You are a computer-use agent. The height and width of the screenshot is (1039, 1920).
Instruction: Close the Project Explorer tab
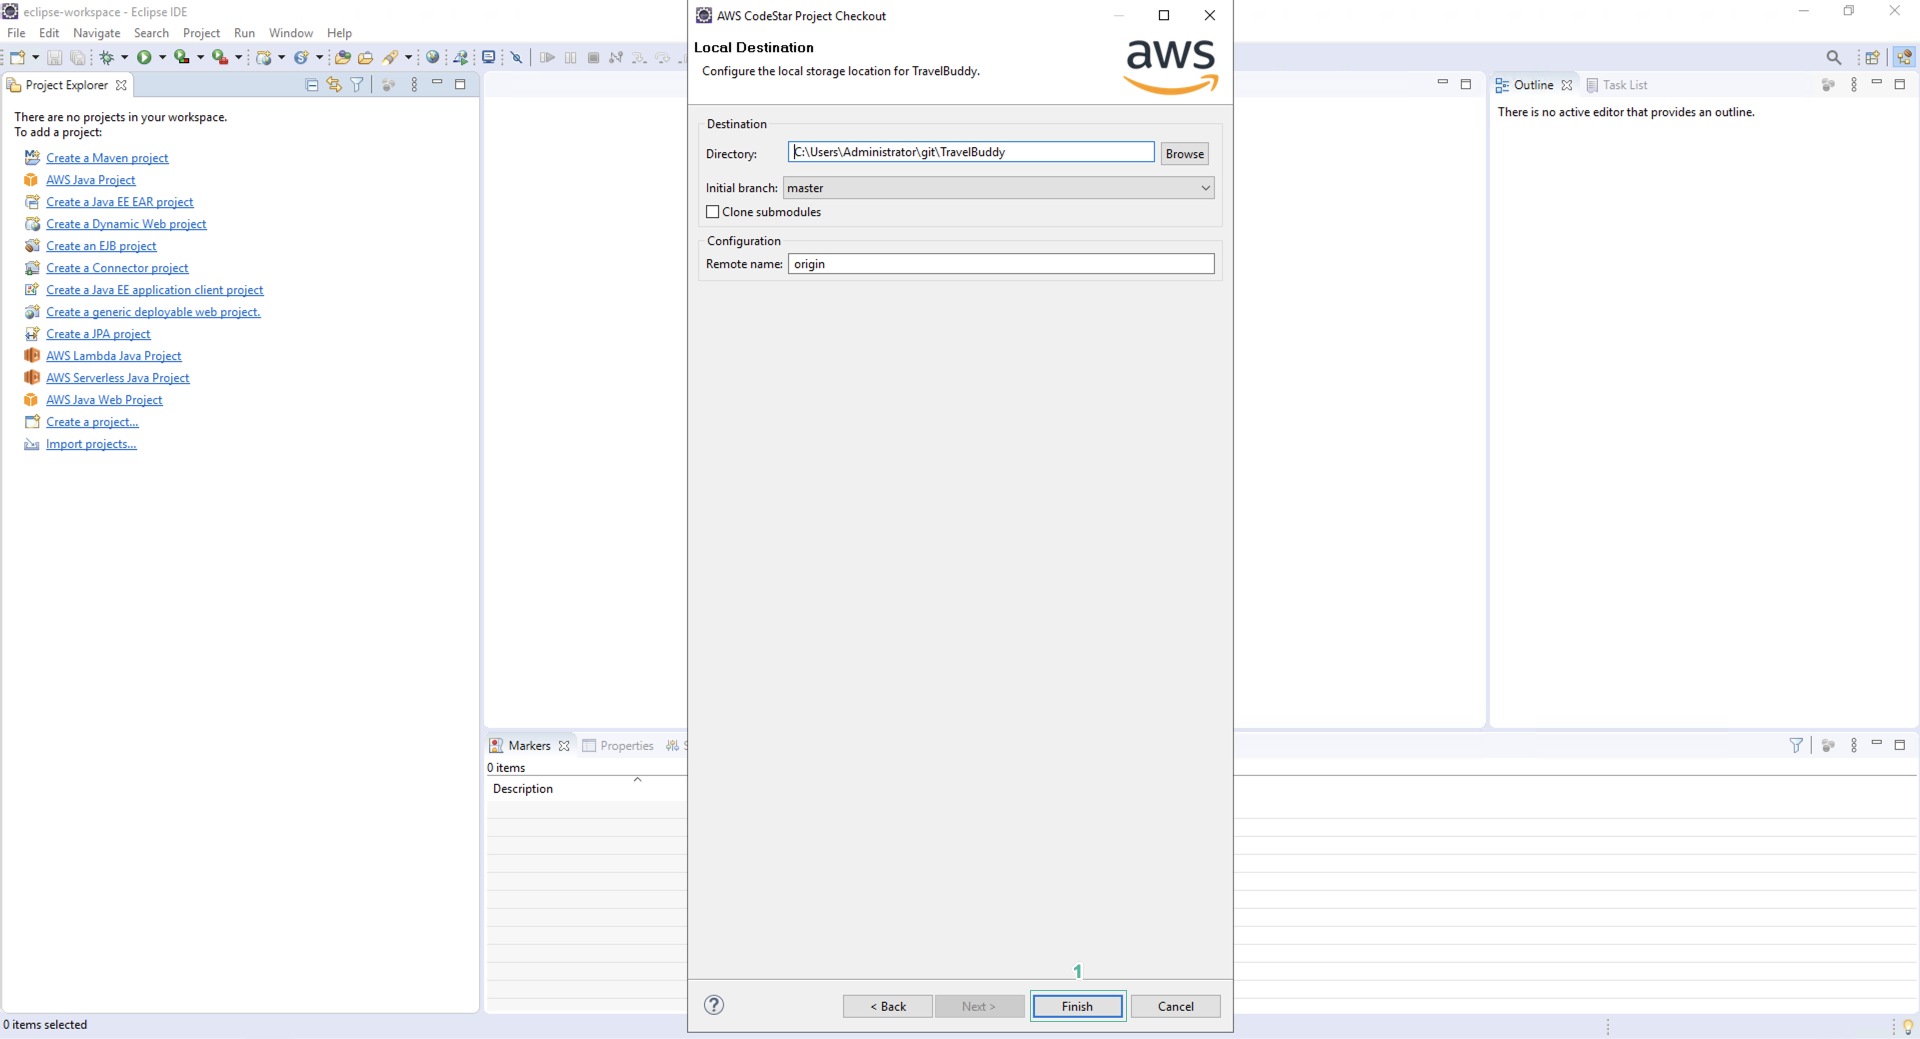pos(121,85)
